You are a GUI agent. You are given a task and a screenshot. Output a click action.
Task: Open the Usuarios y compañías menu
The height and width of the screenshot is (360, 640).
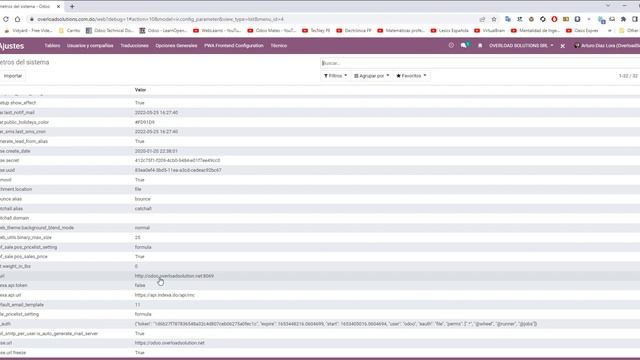click(90, 46)
